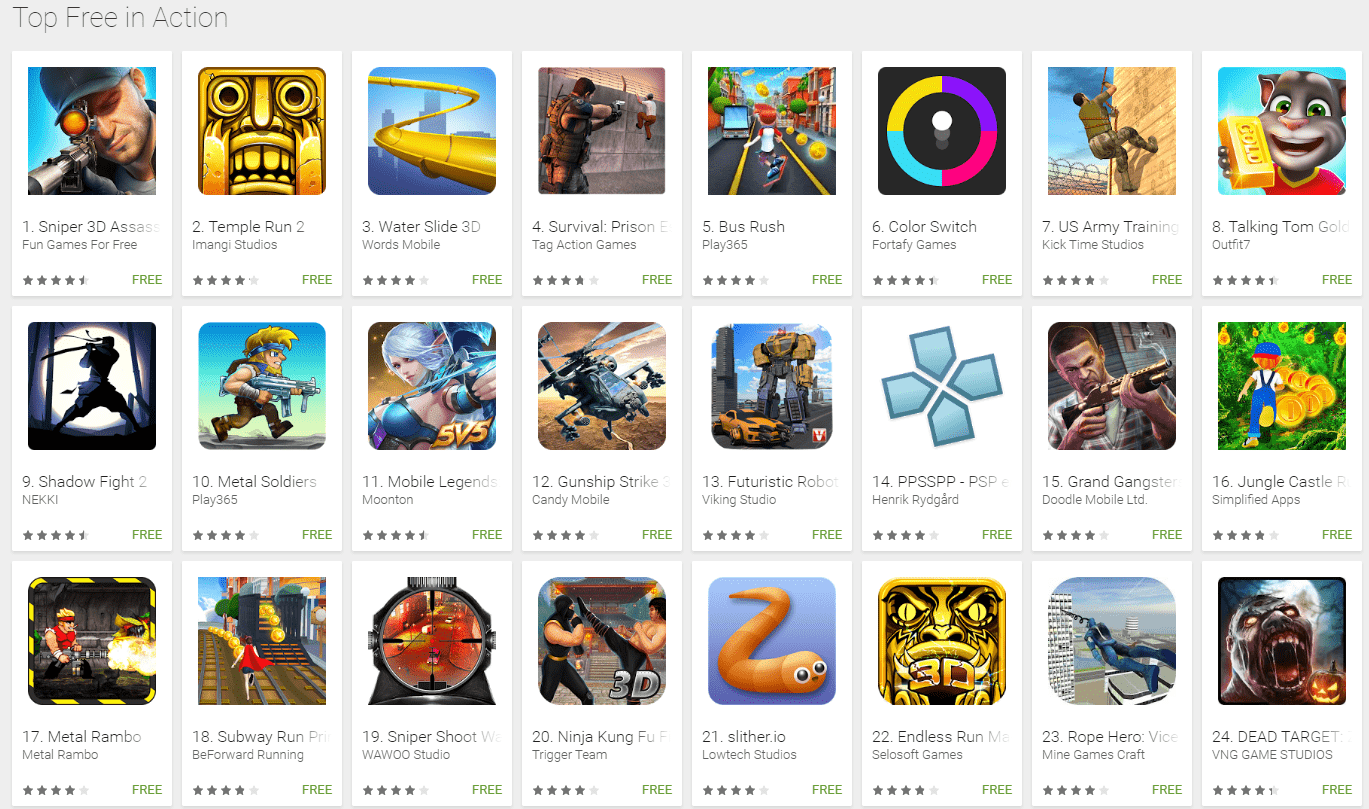Click the Mobile Legends 5v5 icon
1369x809 pixels.
pos(432,386)
